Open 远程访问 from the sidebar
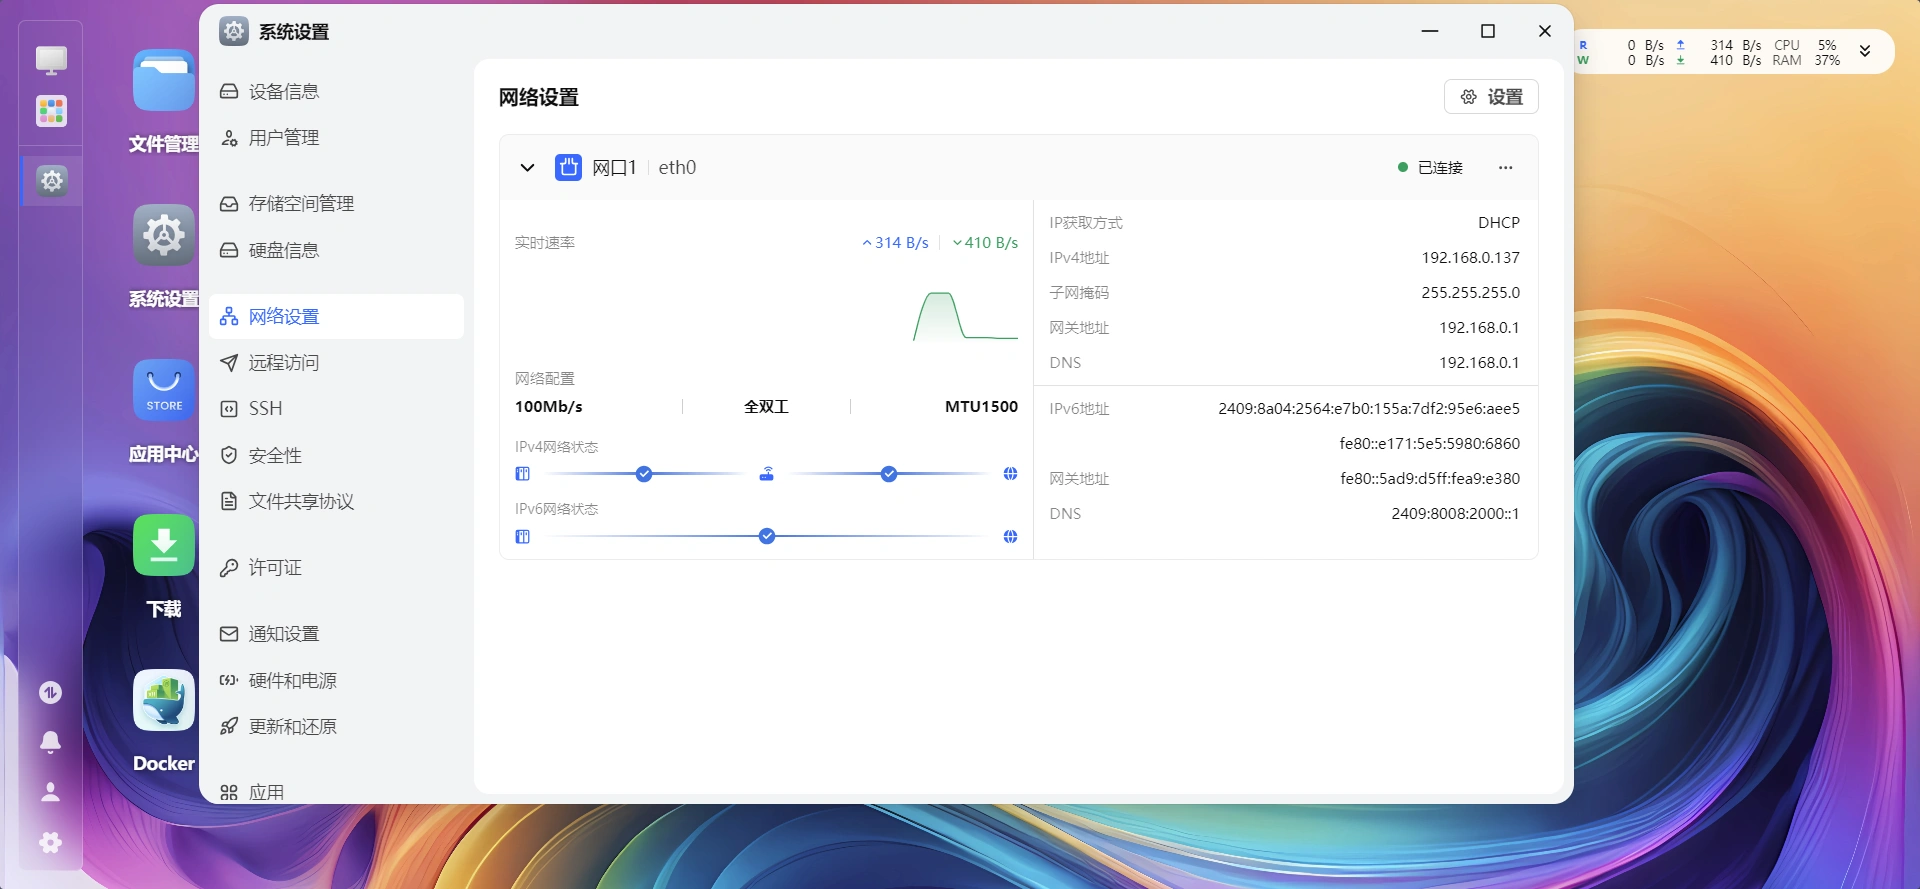Viewport: 1920px width, 889px height. click(284, 363)
